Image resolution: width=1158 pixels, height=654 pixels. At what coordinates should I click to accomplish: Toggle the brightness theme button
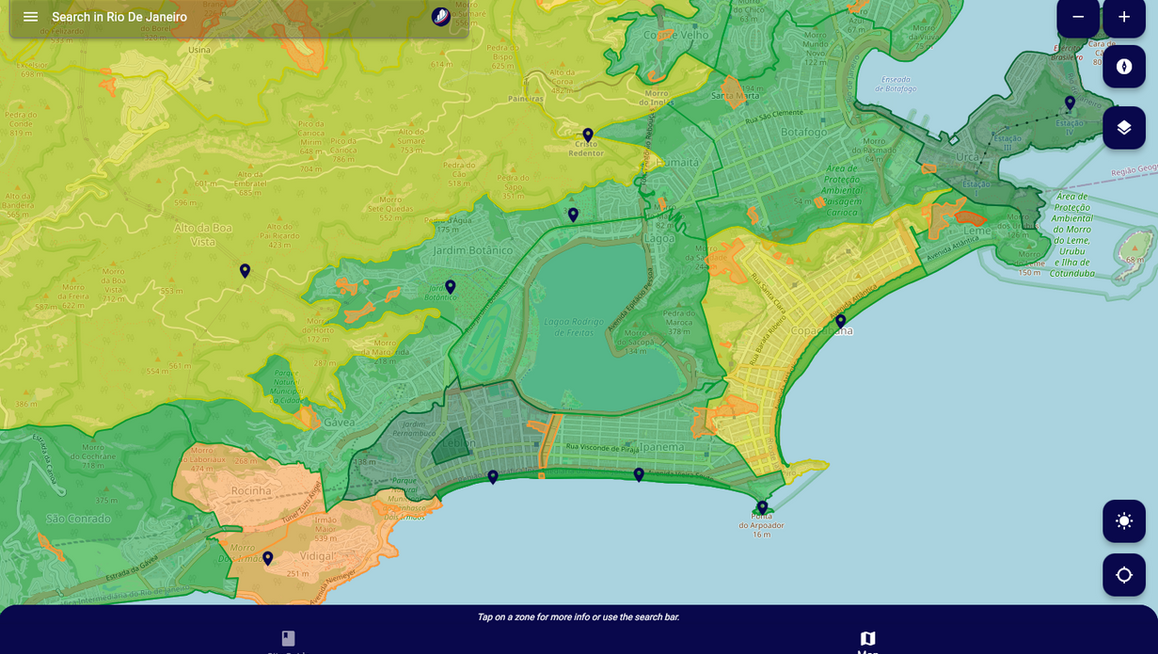[x=1124, y=521]
